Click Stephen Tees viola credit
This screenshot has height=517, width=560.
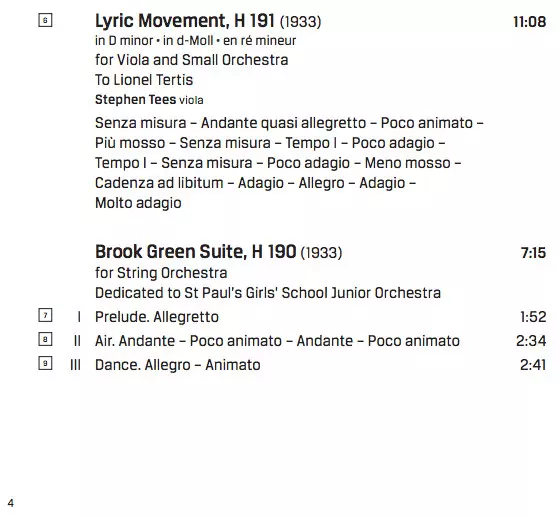click(x=149, y=100)
